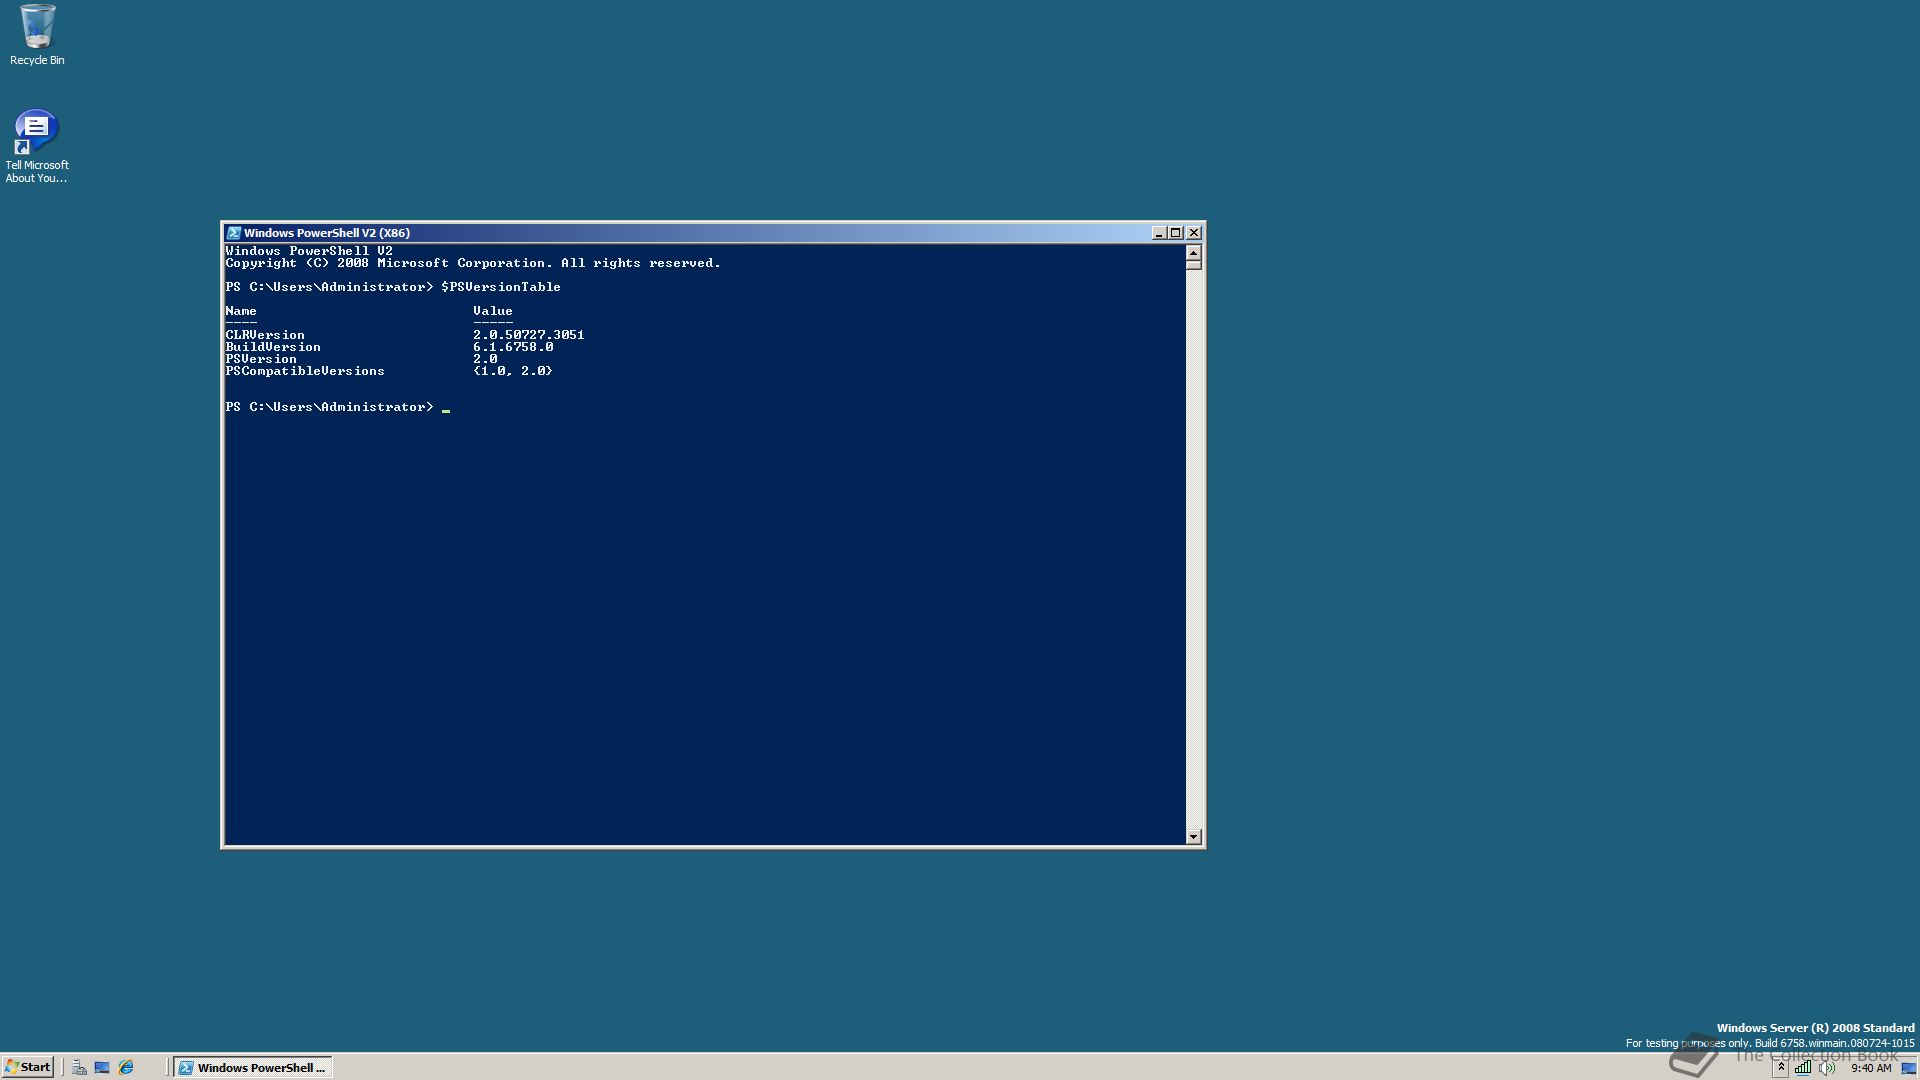Select the Windows PowerShell taskbar button
1920x1080 pixels.
pos(253,1067)
